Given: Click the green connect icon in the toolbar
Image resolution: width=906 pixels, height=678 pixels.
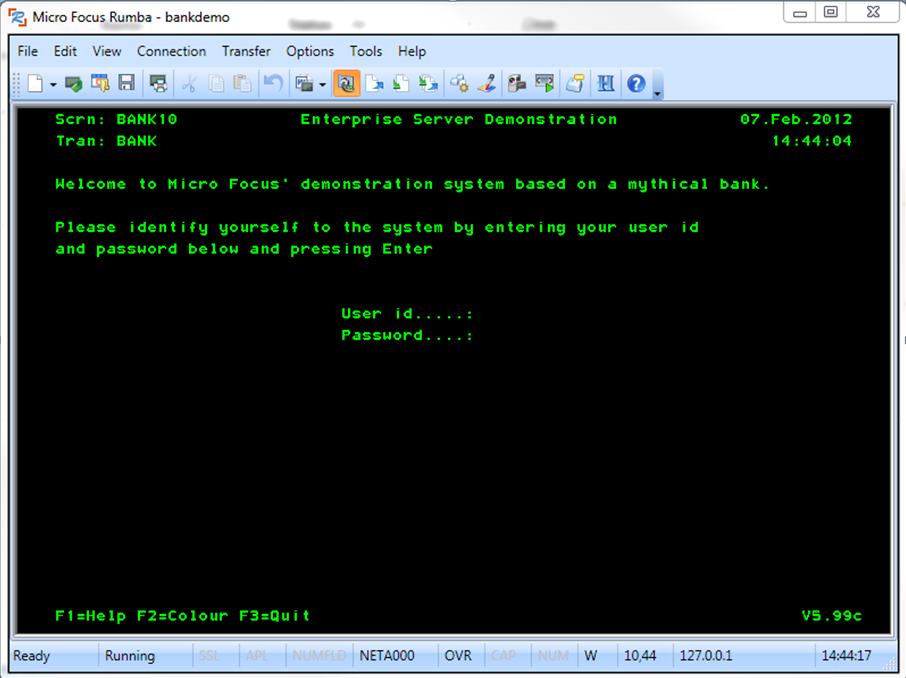Looking at the screenshot, I should click(x=73, y=84).
